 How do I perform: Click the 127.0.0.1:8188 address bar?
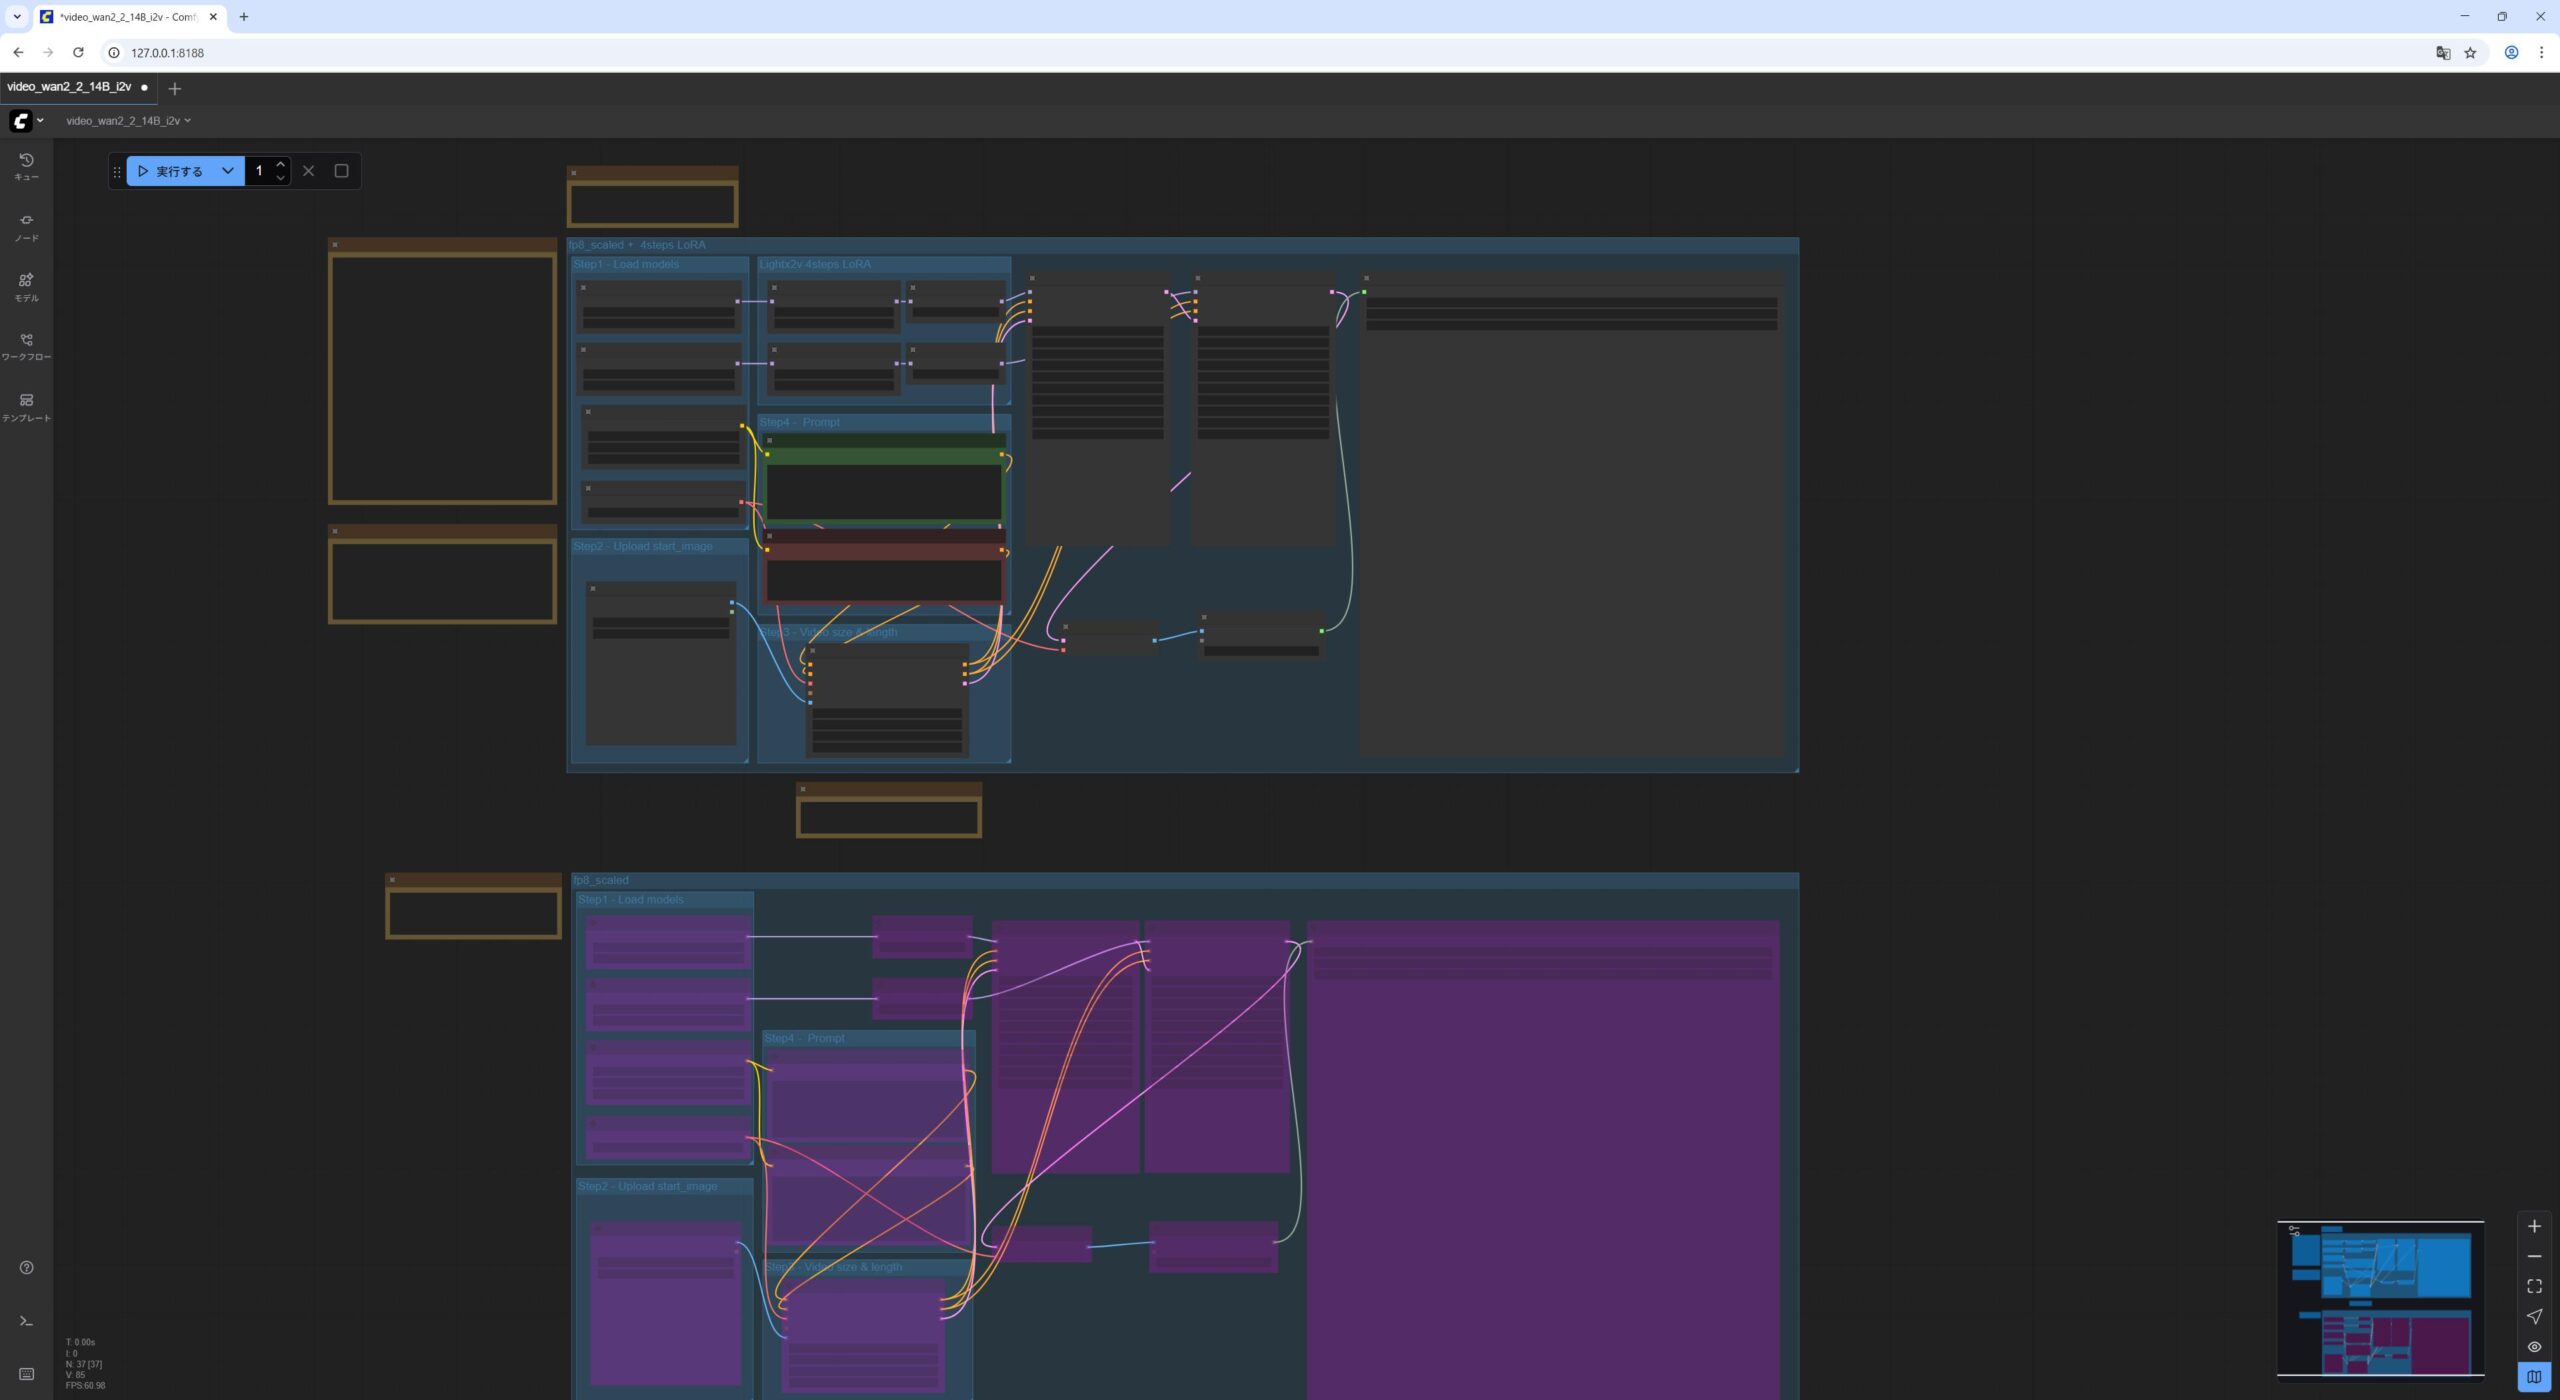point(167,53)
